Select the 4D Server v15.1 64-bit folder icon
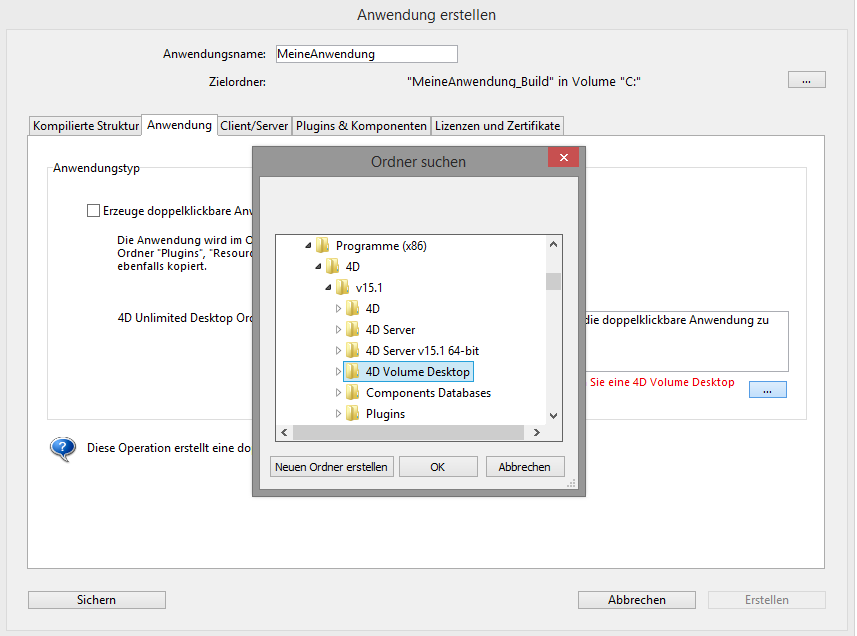 click(x=352, y=351)
